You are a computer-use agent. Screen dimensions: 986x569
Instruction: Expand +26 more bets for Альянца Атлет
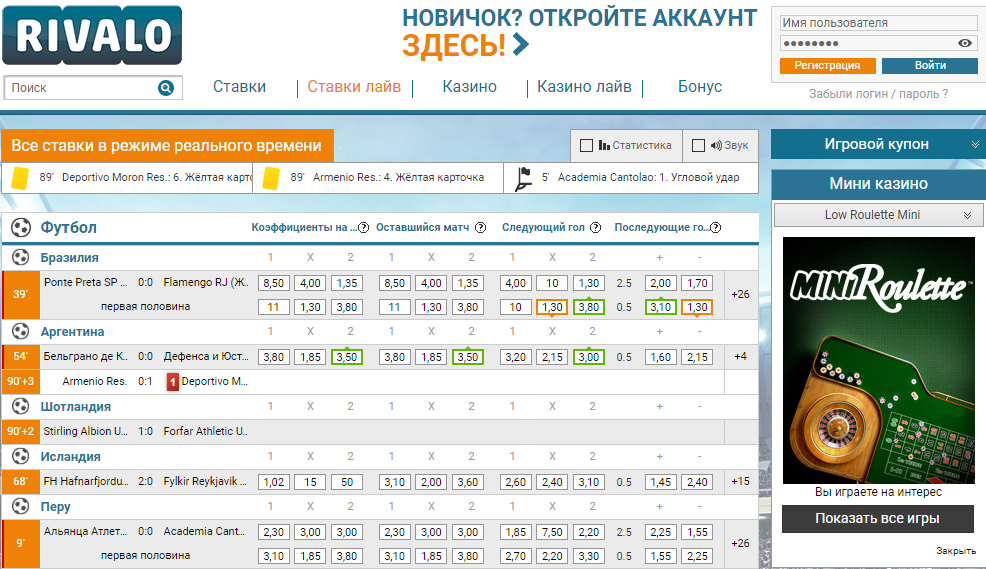740,543
